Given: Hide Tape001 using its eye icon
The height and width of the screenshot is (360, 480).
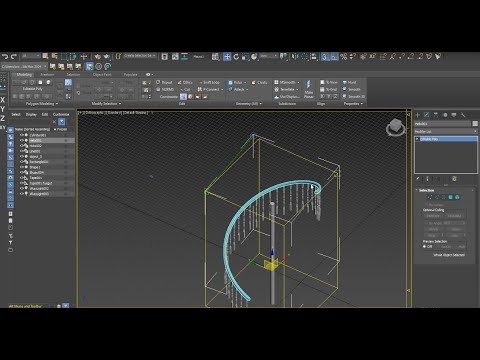Looking at the screenshot, I should [x=22, y=178].
